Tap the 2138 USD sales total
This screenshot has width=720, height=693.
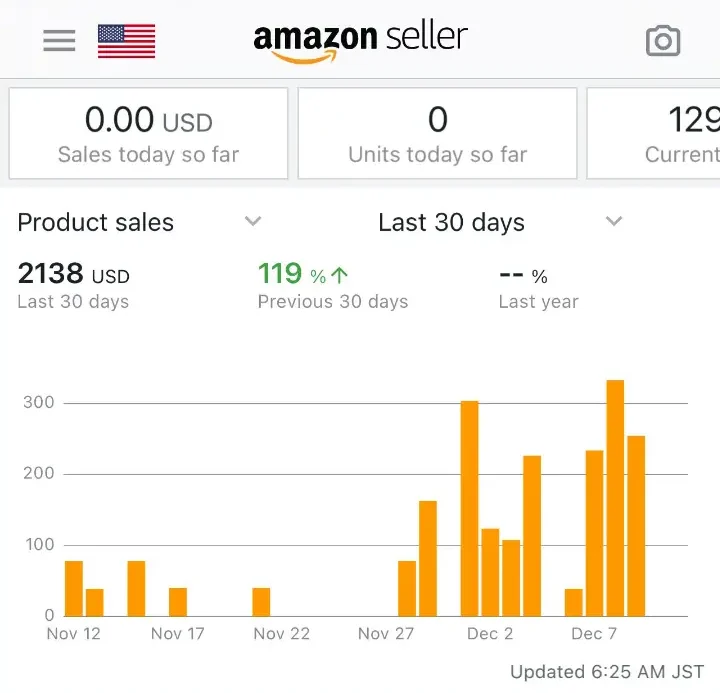pyautogui.click(x=74, y=275)
